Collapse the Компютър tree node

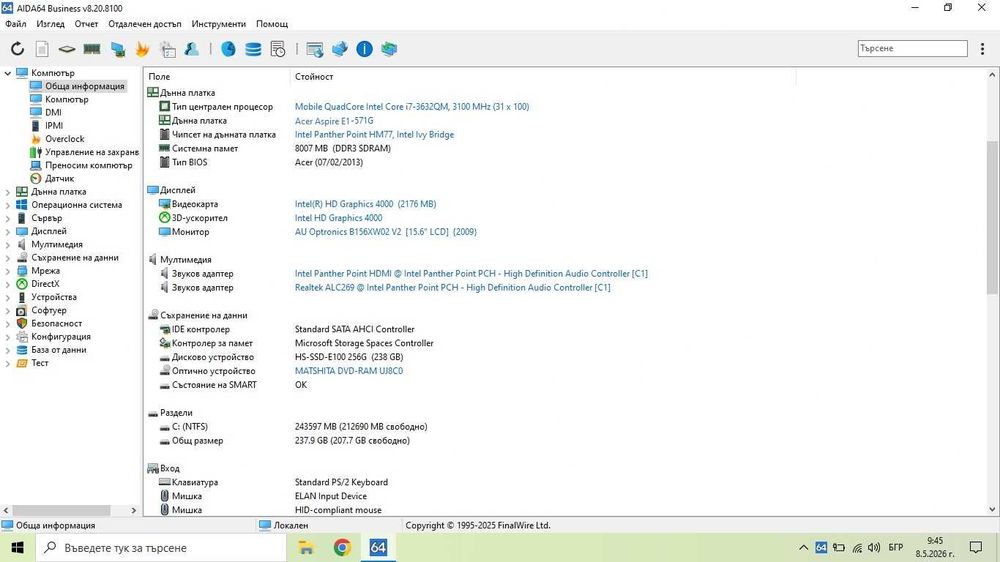pos(8,73)
